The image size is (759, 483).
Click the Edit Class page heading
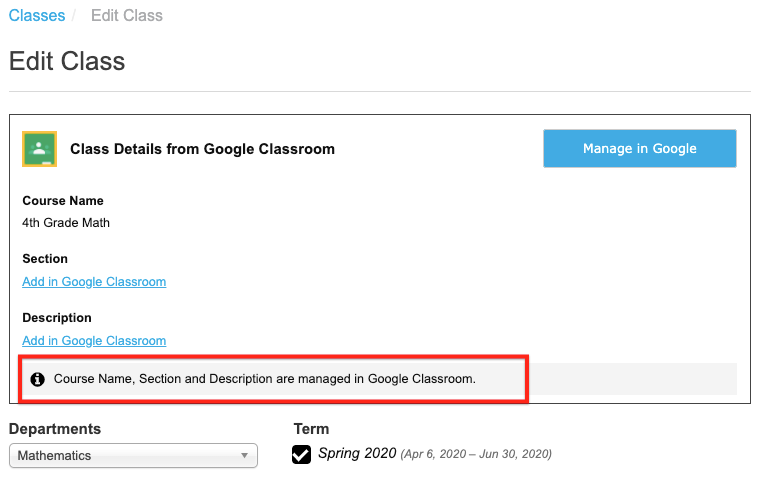67,61
